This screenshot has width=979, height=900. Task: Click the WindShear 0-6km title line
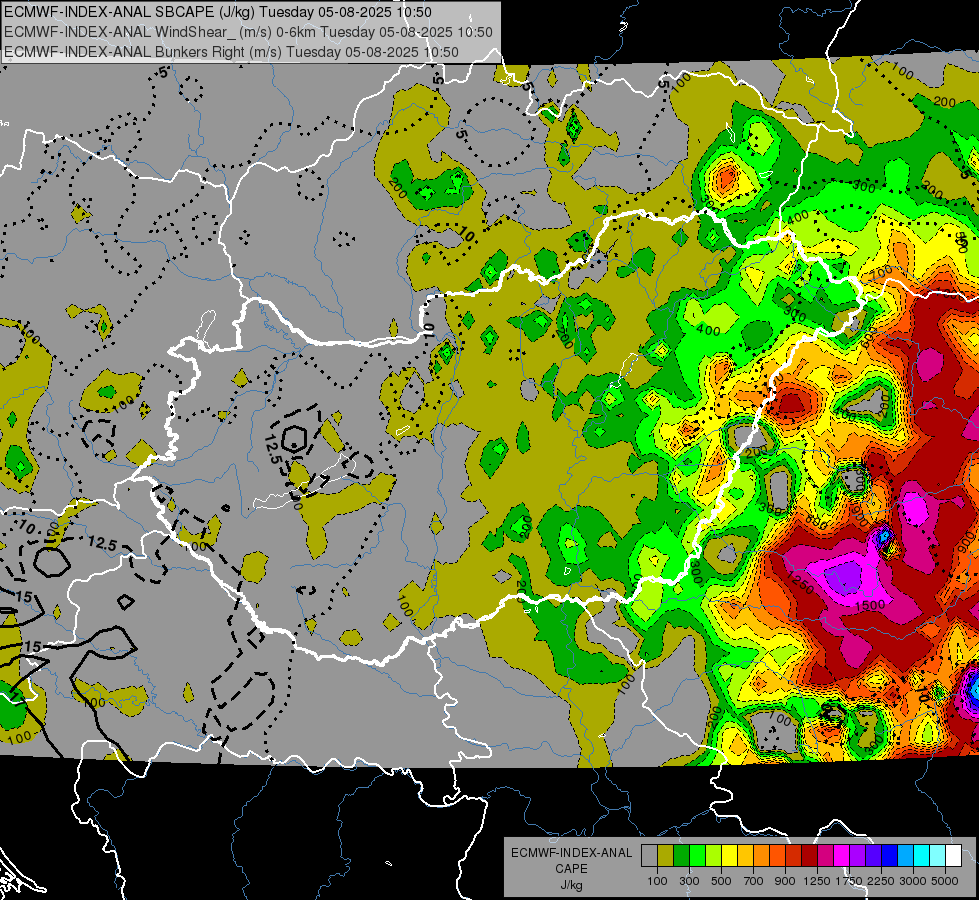[x=248, y=32]
